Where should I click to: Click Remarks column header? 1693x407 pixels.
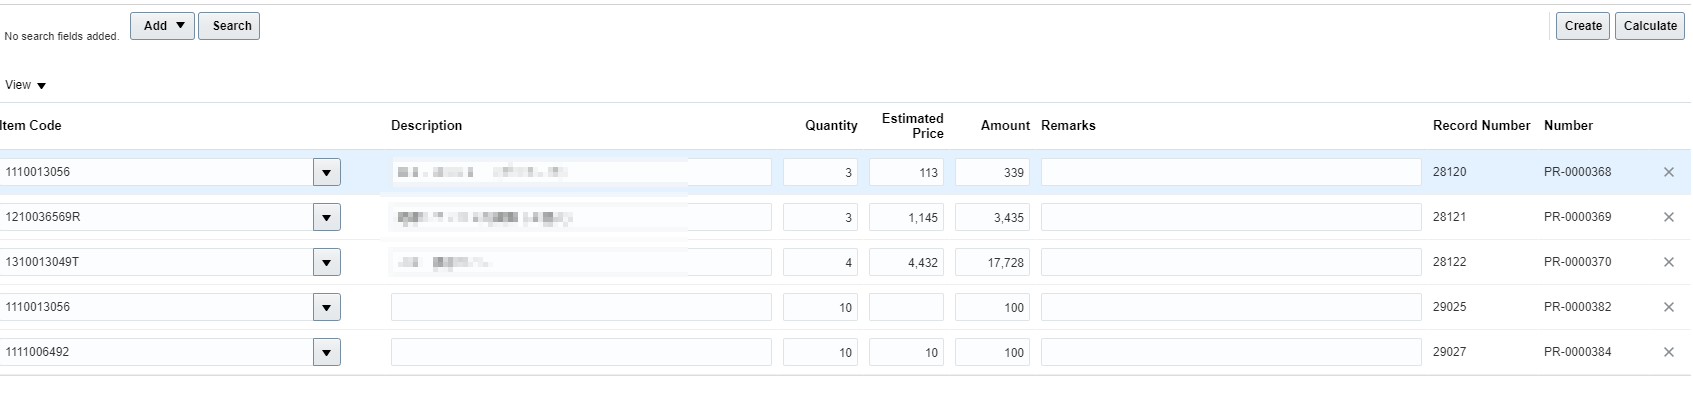[1068, 126]
